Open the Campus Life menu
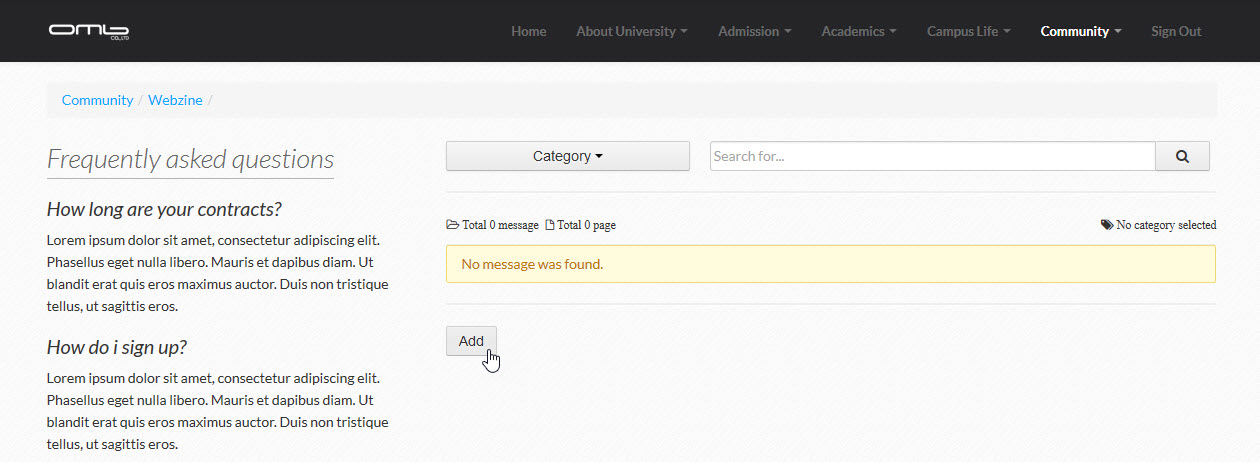The height and width of the screenshot is (462, 1260). (969, 31)
